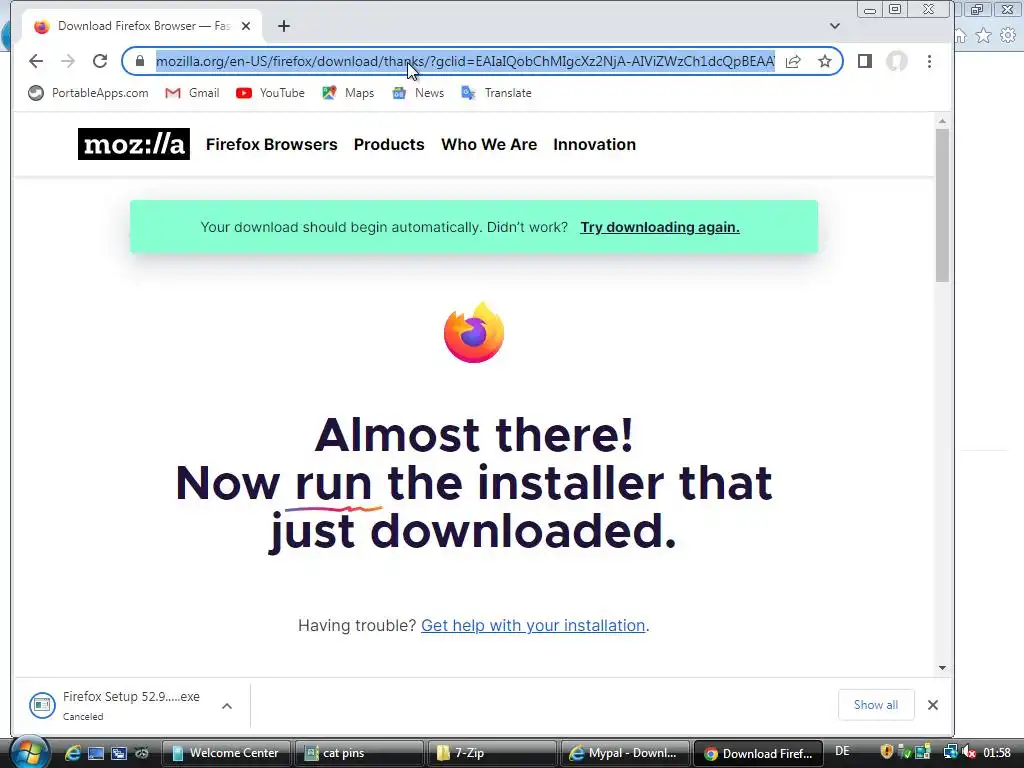Open Get help with your installation
This screenshot has height=768, width=1024.
(533, 626)
